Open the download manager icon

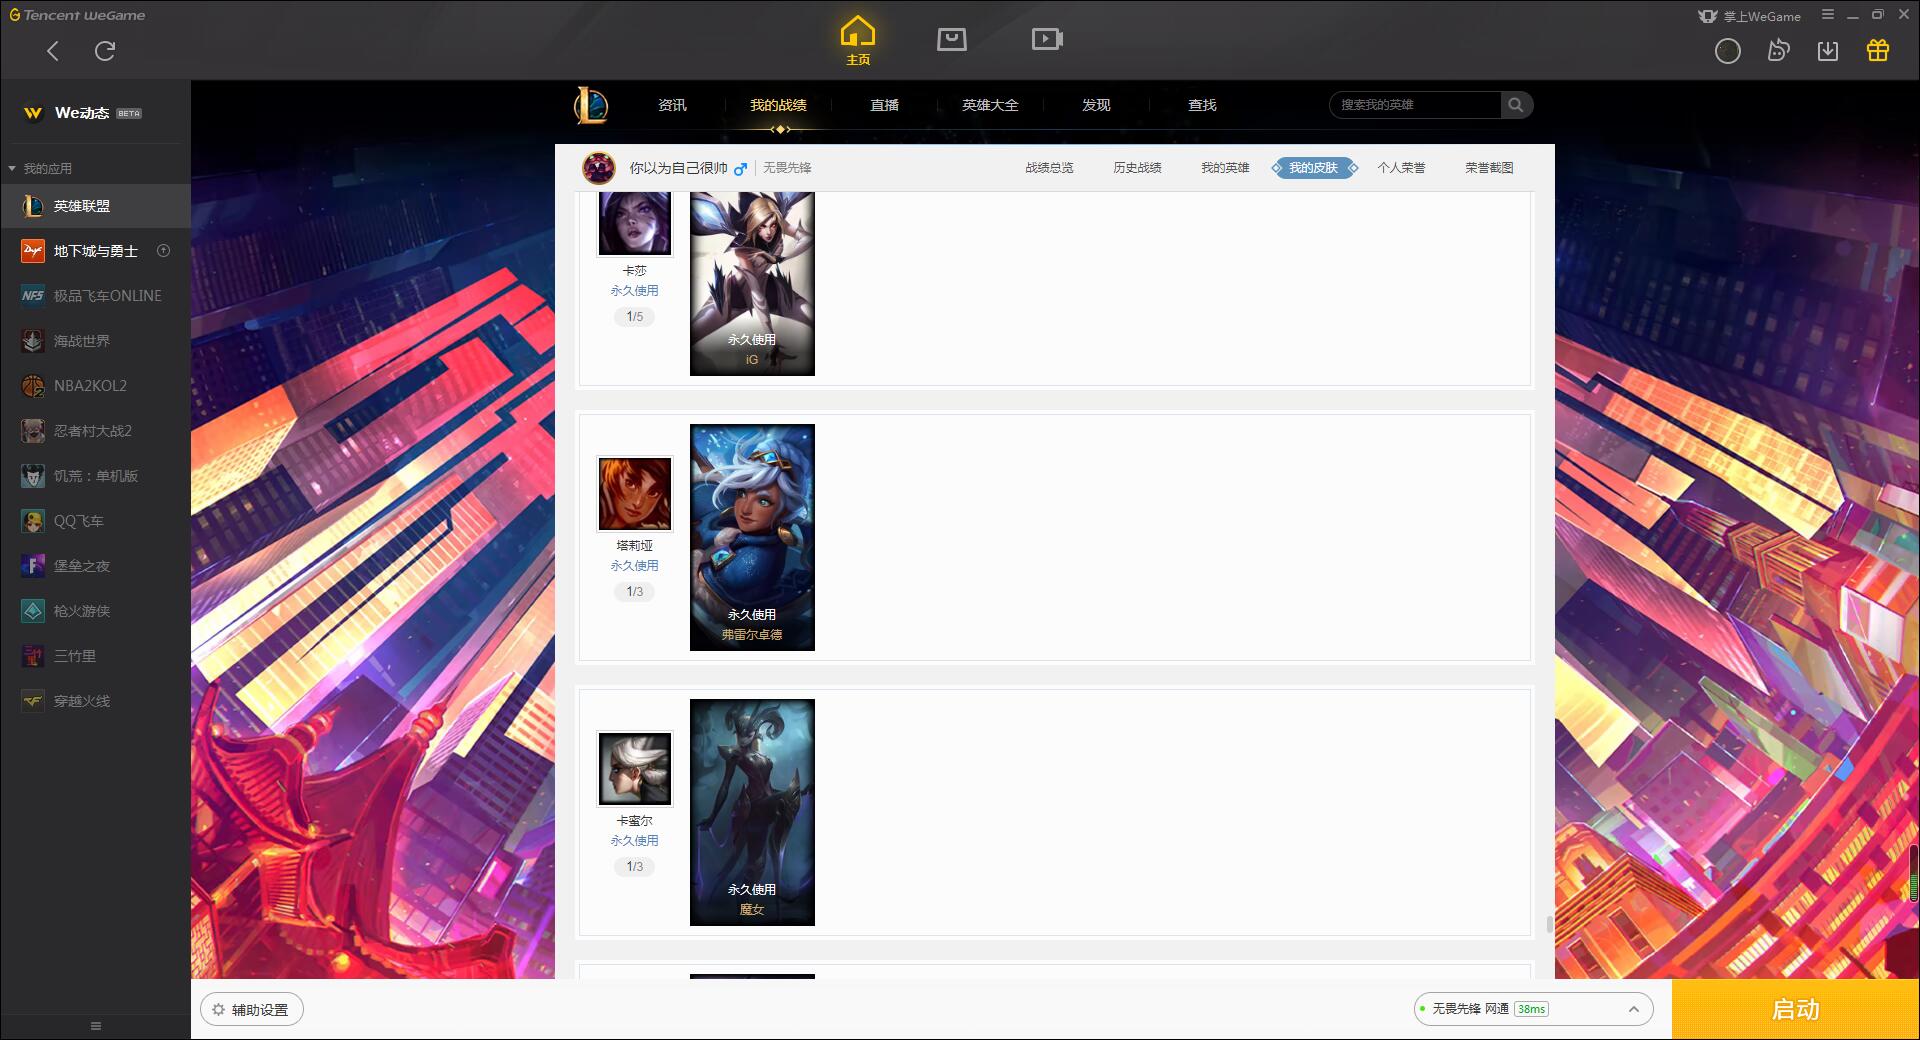pos(1828,51)
